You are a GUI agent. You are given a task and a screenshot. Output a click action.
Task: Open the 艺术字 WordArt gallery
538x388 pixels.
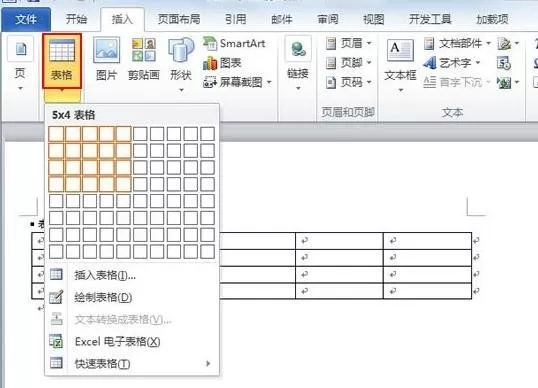(x=452, y=63)
